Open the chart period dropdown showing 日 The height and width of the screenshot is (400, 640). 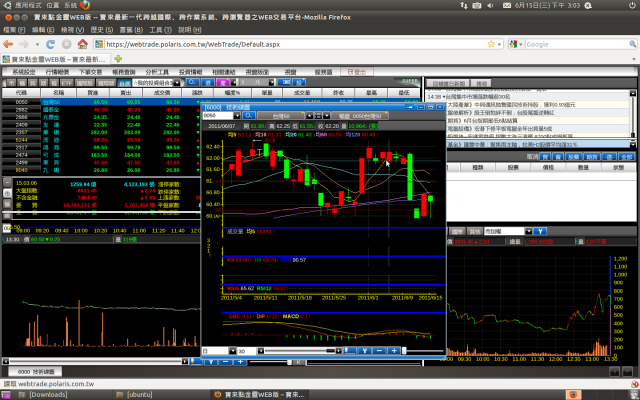pyautogui.click(x=232, y=351)
